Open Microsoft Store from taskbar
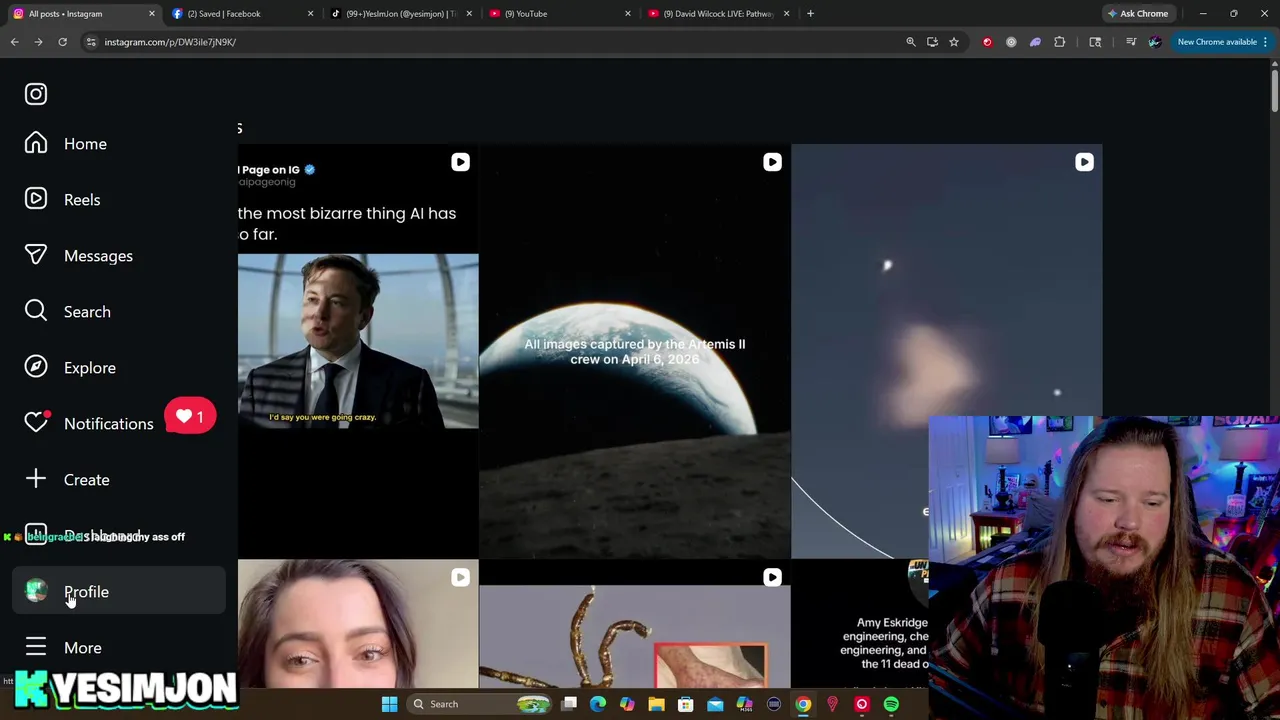This screenshot has height=720, width=1280. pos(686,704)
